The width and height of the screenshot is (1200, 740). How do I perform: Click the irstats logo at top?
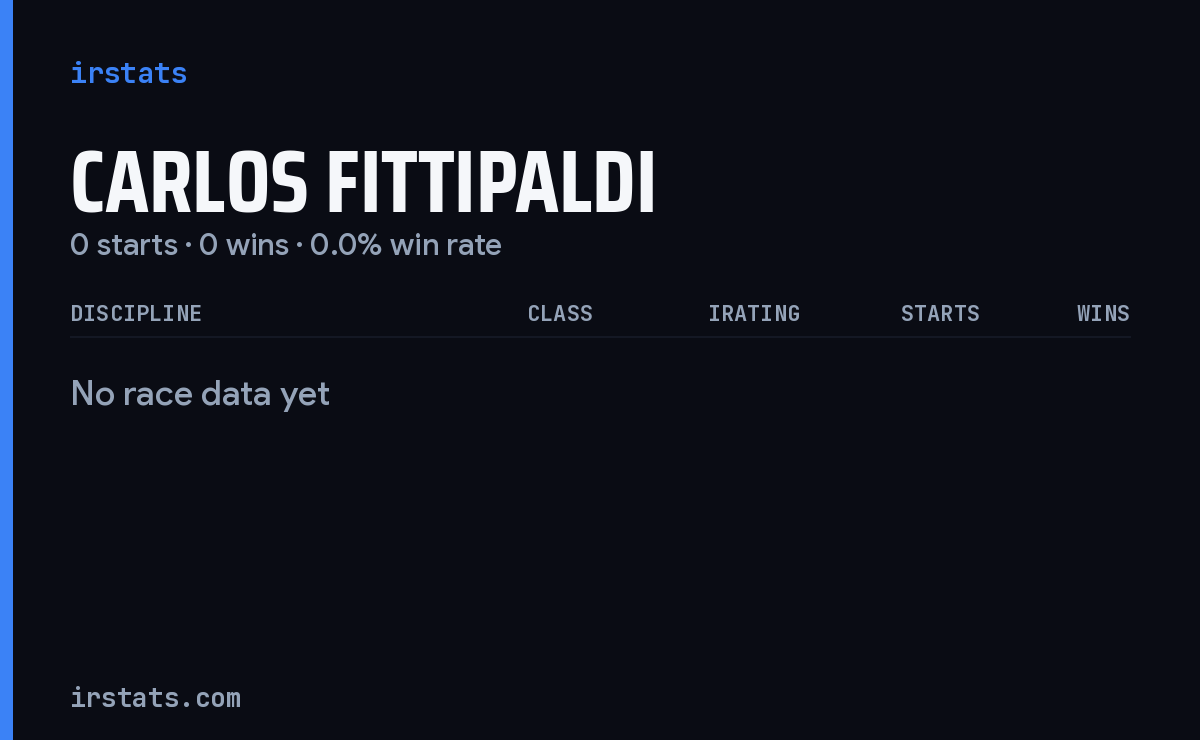pyautogui.click(x=128, y=73)
